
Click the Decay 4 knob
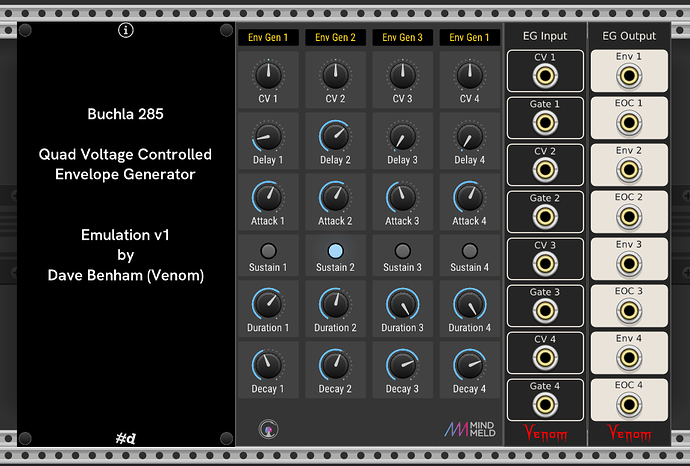470,365
